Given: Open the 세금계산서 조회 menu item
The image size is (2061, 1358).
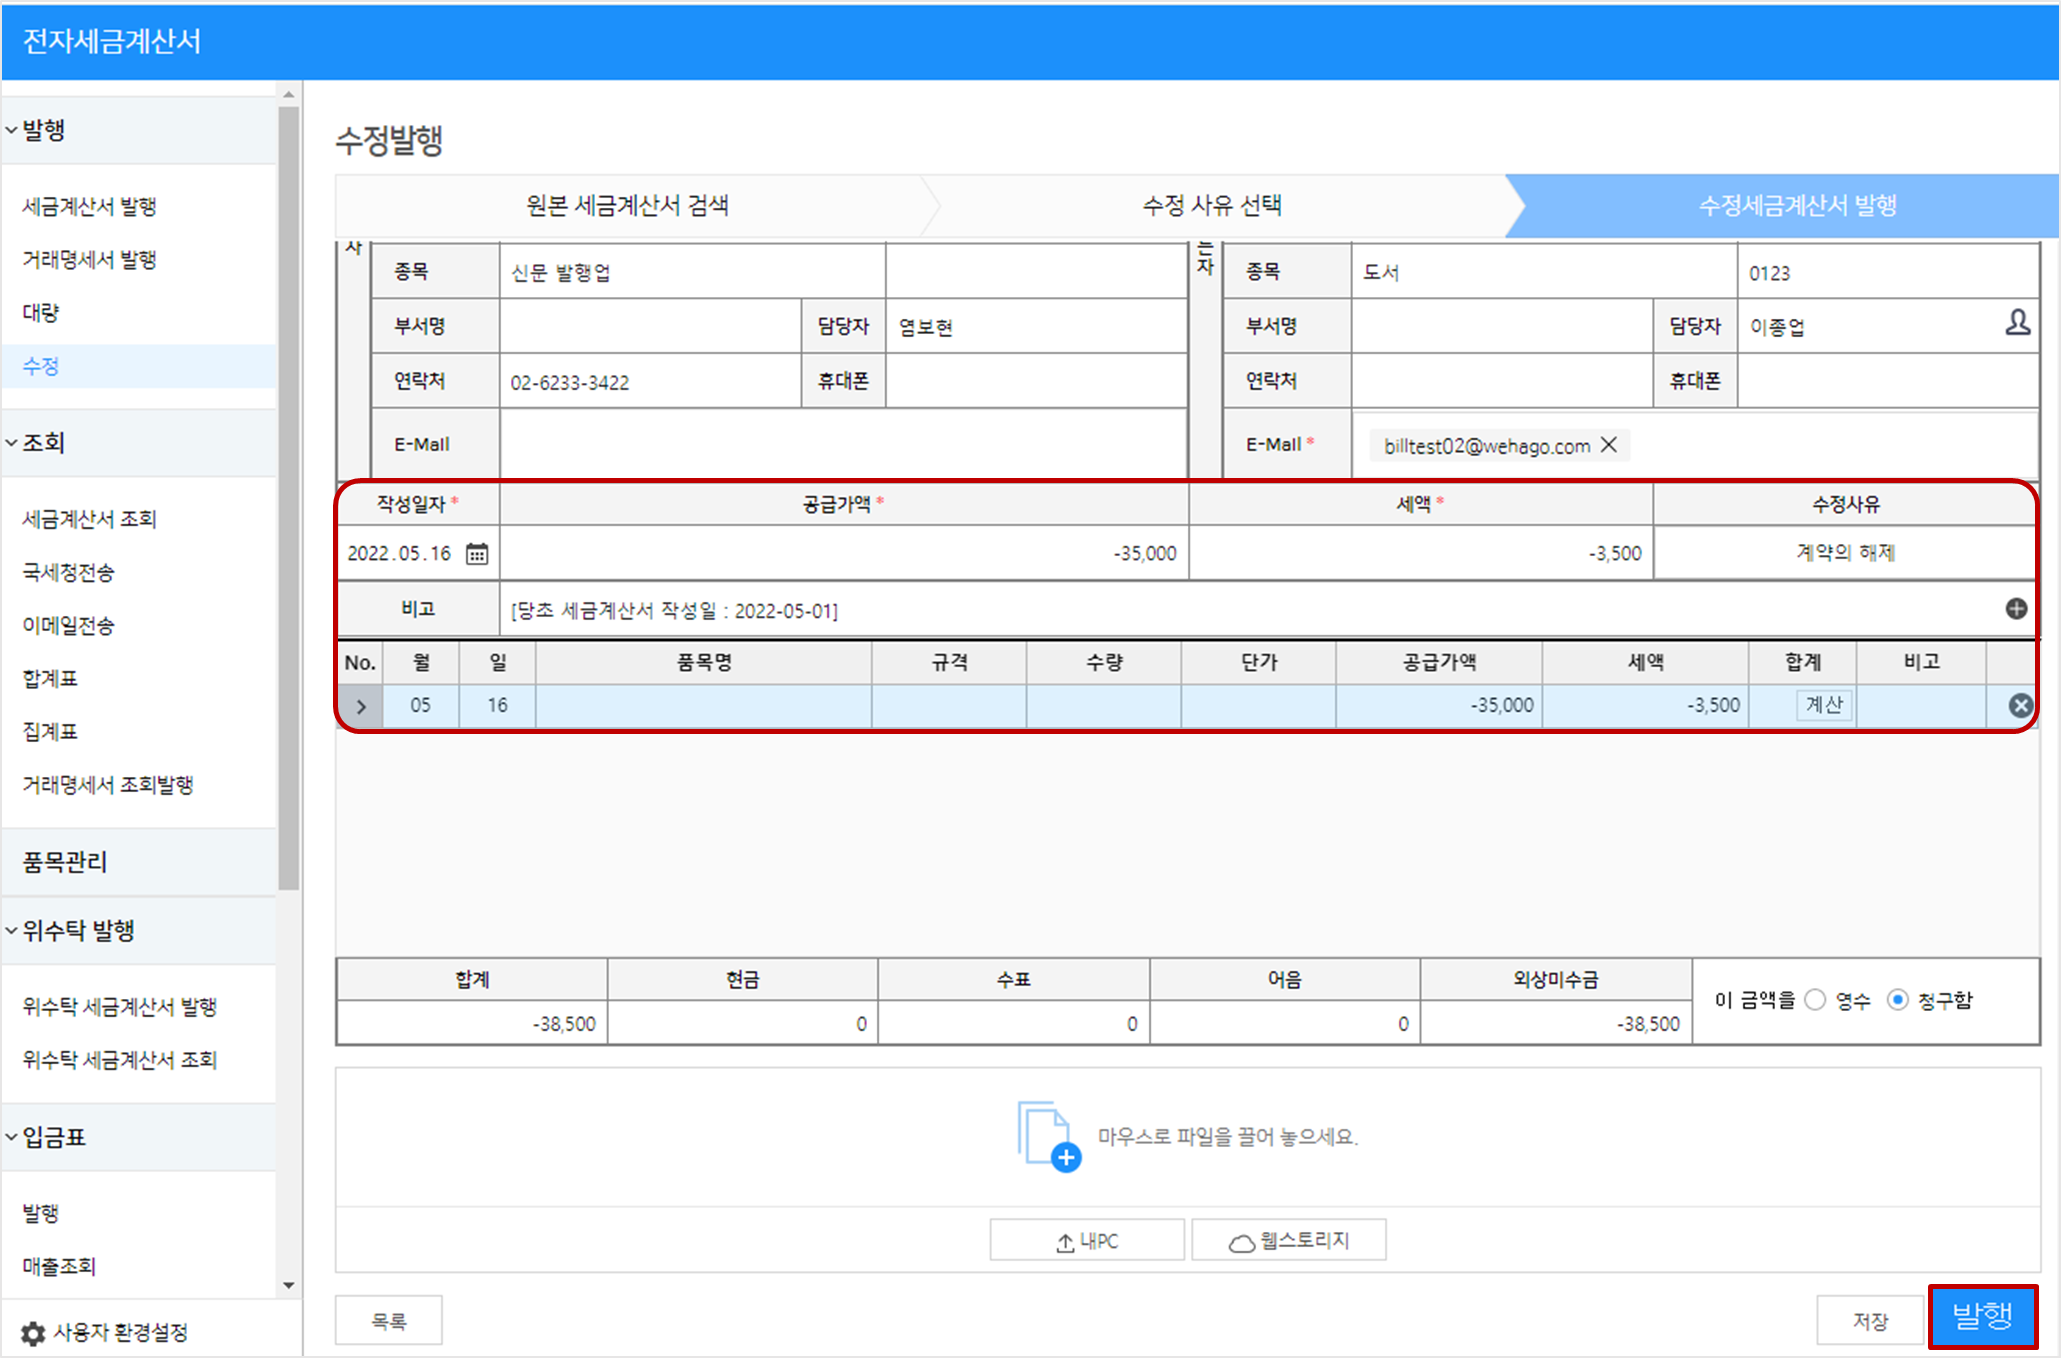Looking at the screenshot, I should (x=90, y=518).
